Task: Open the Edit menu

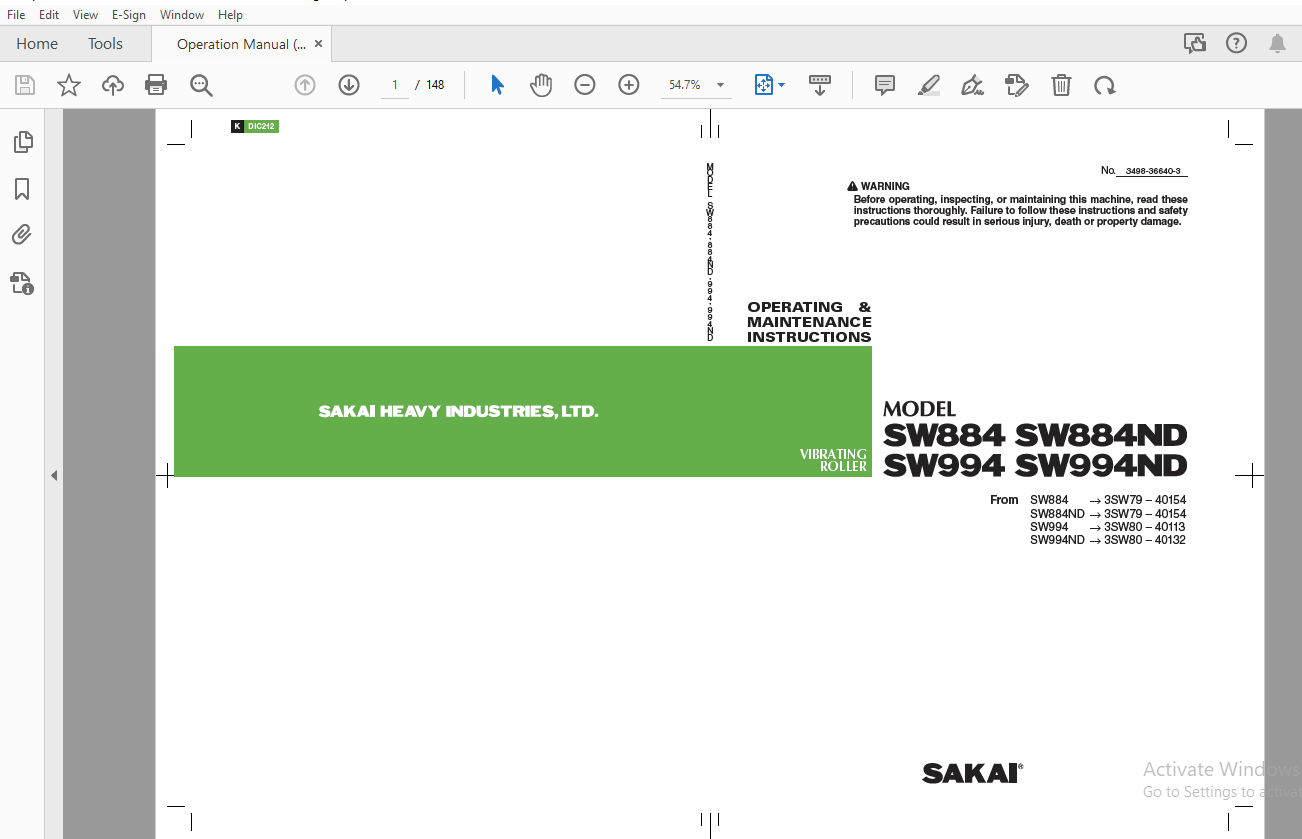Action: (49, 15)
